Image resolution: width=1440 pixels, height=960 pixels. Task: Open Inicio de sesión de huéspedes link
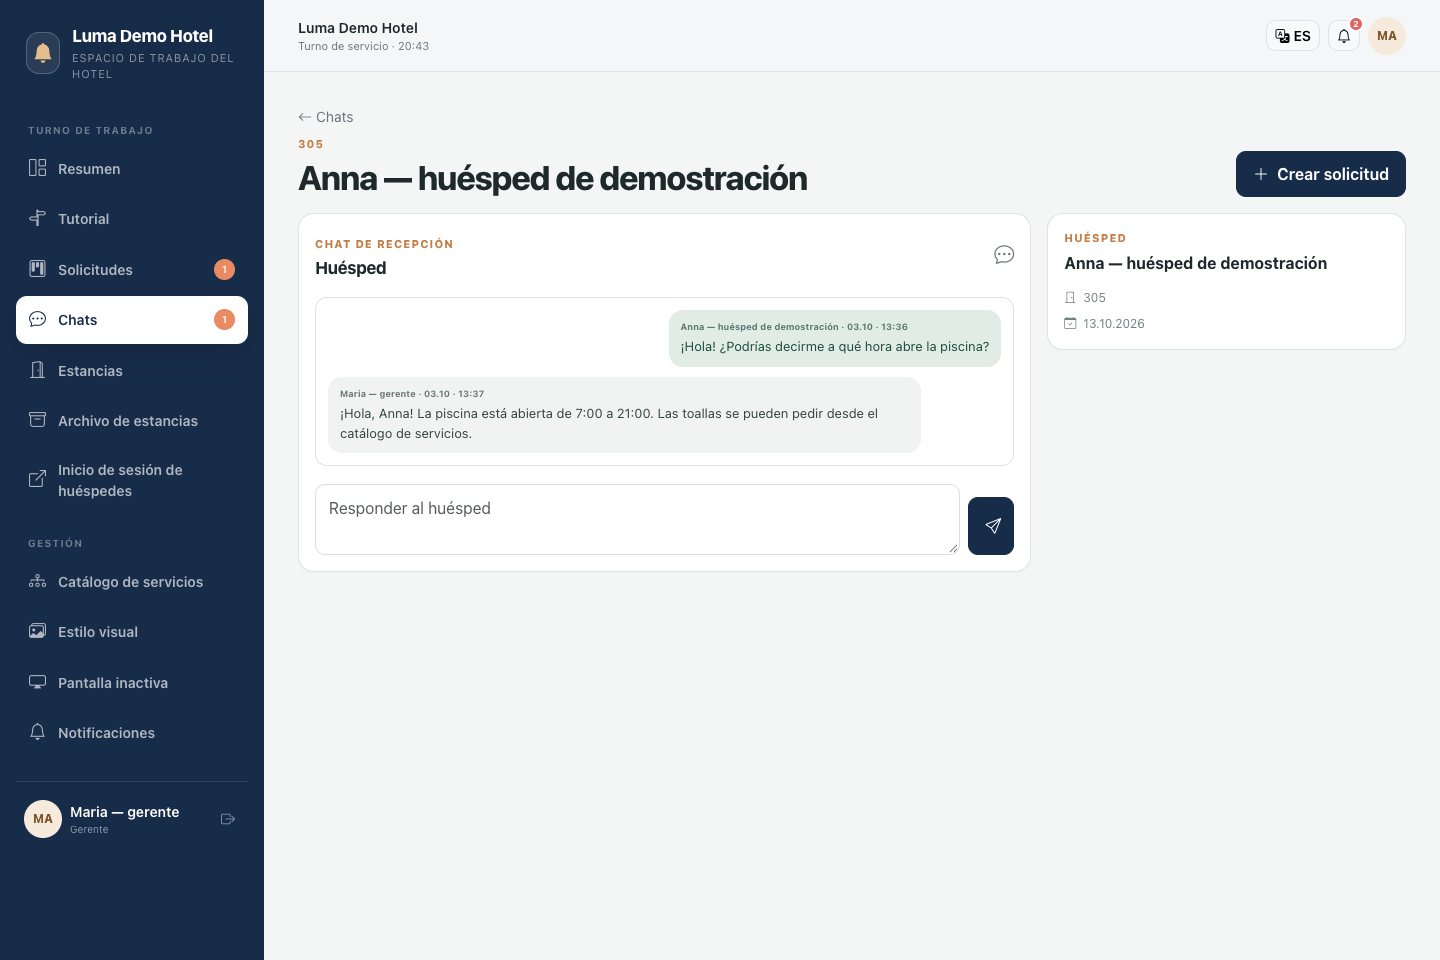point(132,480)
